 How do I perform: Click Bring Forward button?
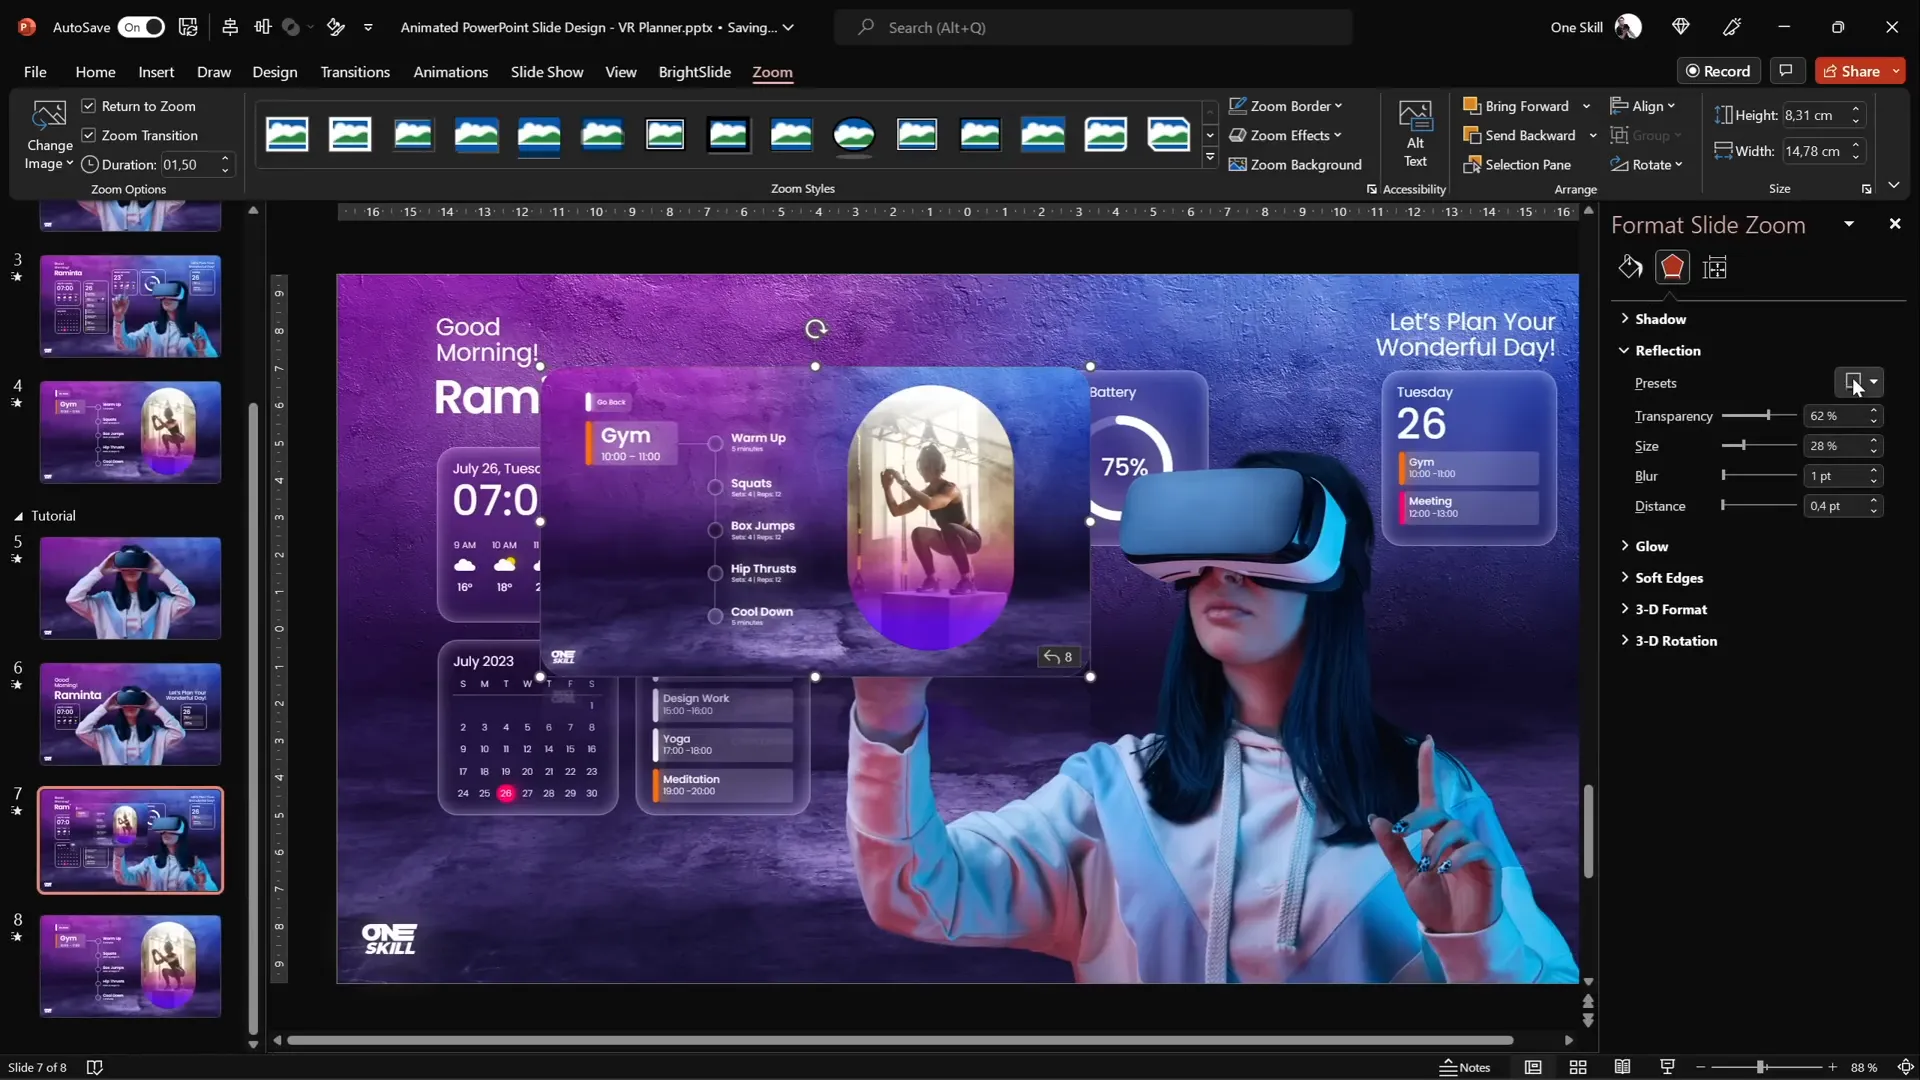click(x=1517, y=106)
